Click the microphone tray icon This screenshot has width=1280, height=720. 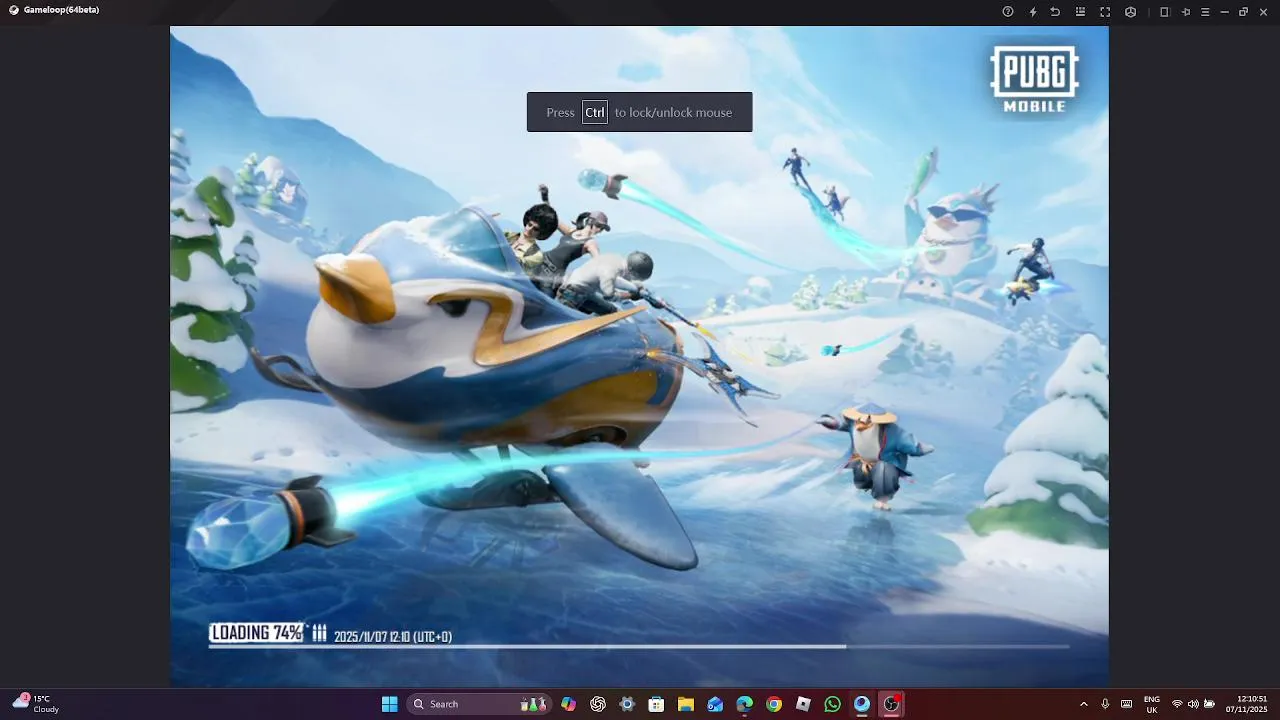pyautogui.click(x=1105, y=704)
